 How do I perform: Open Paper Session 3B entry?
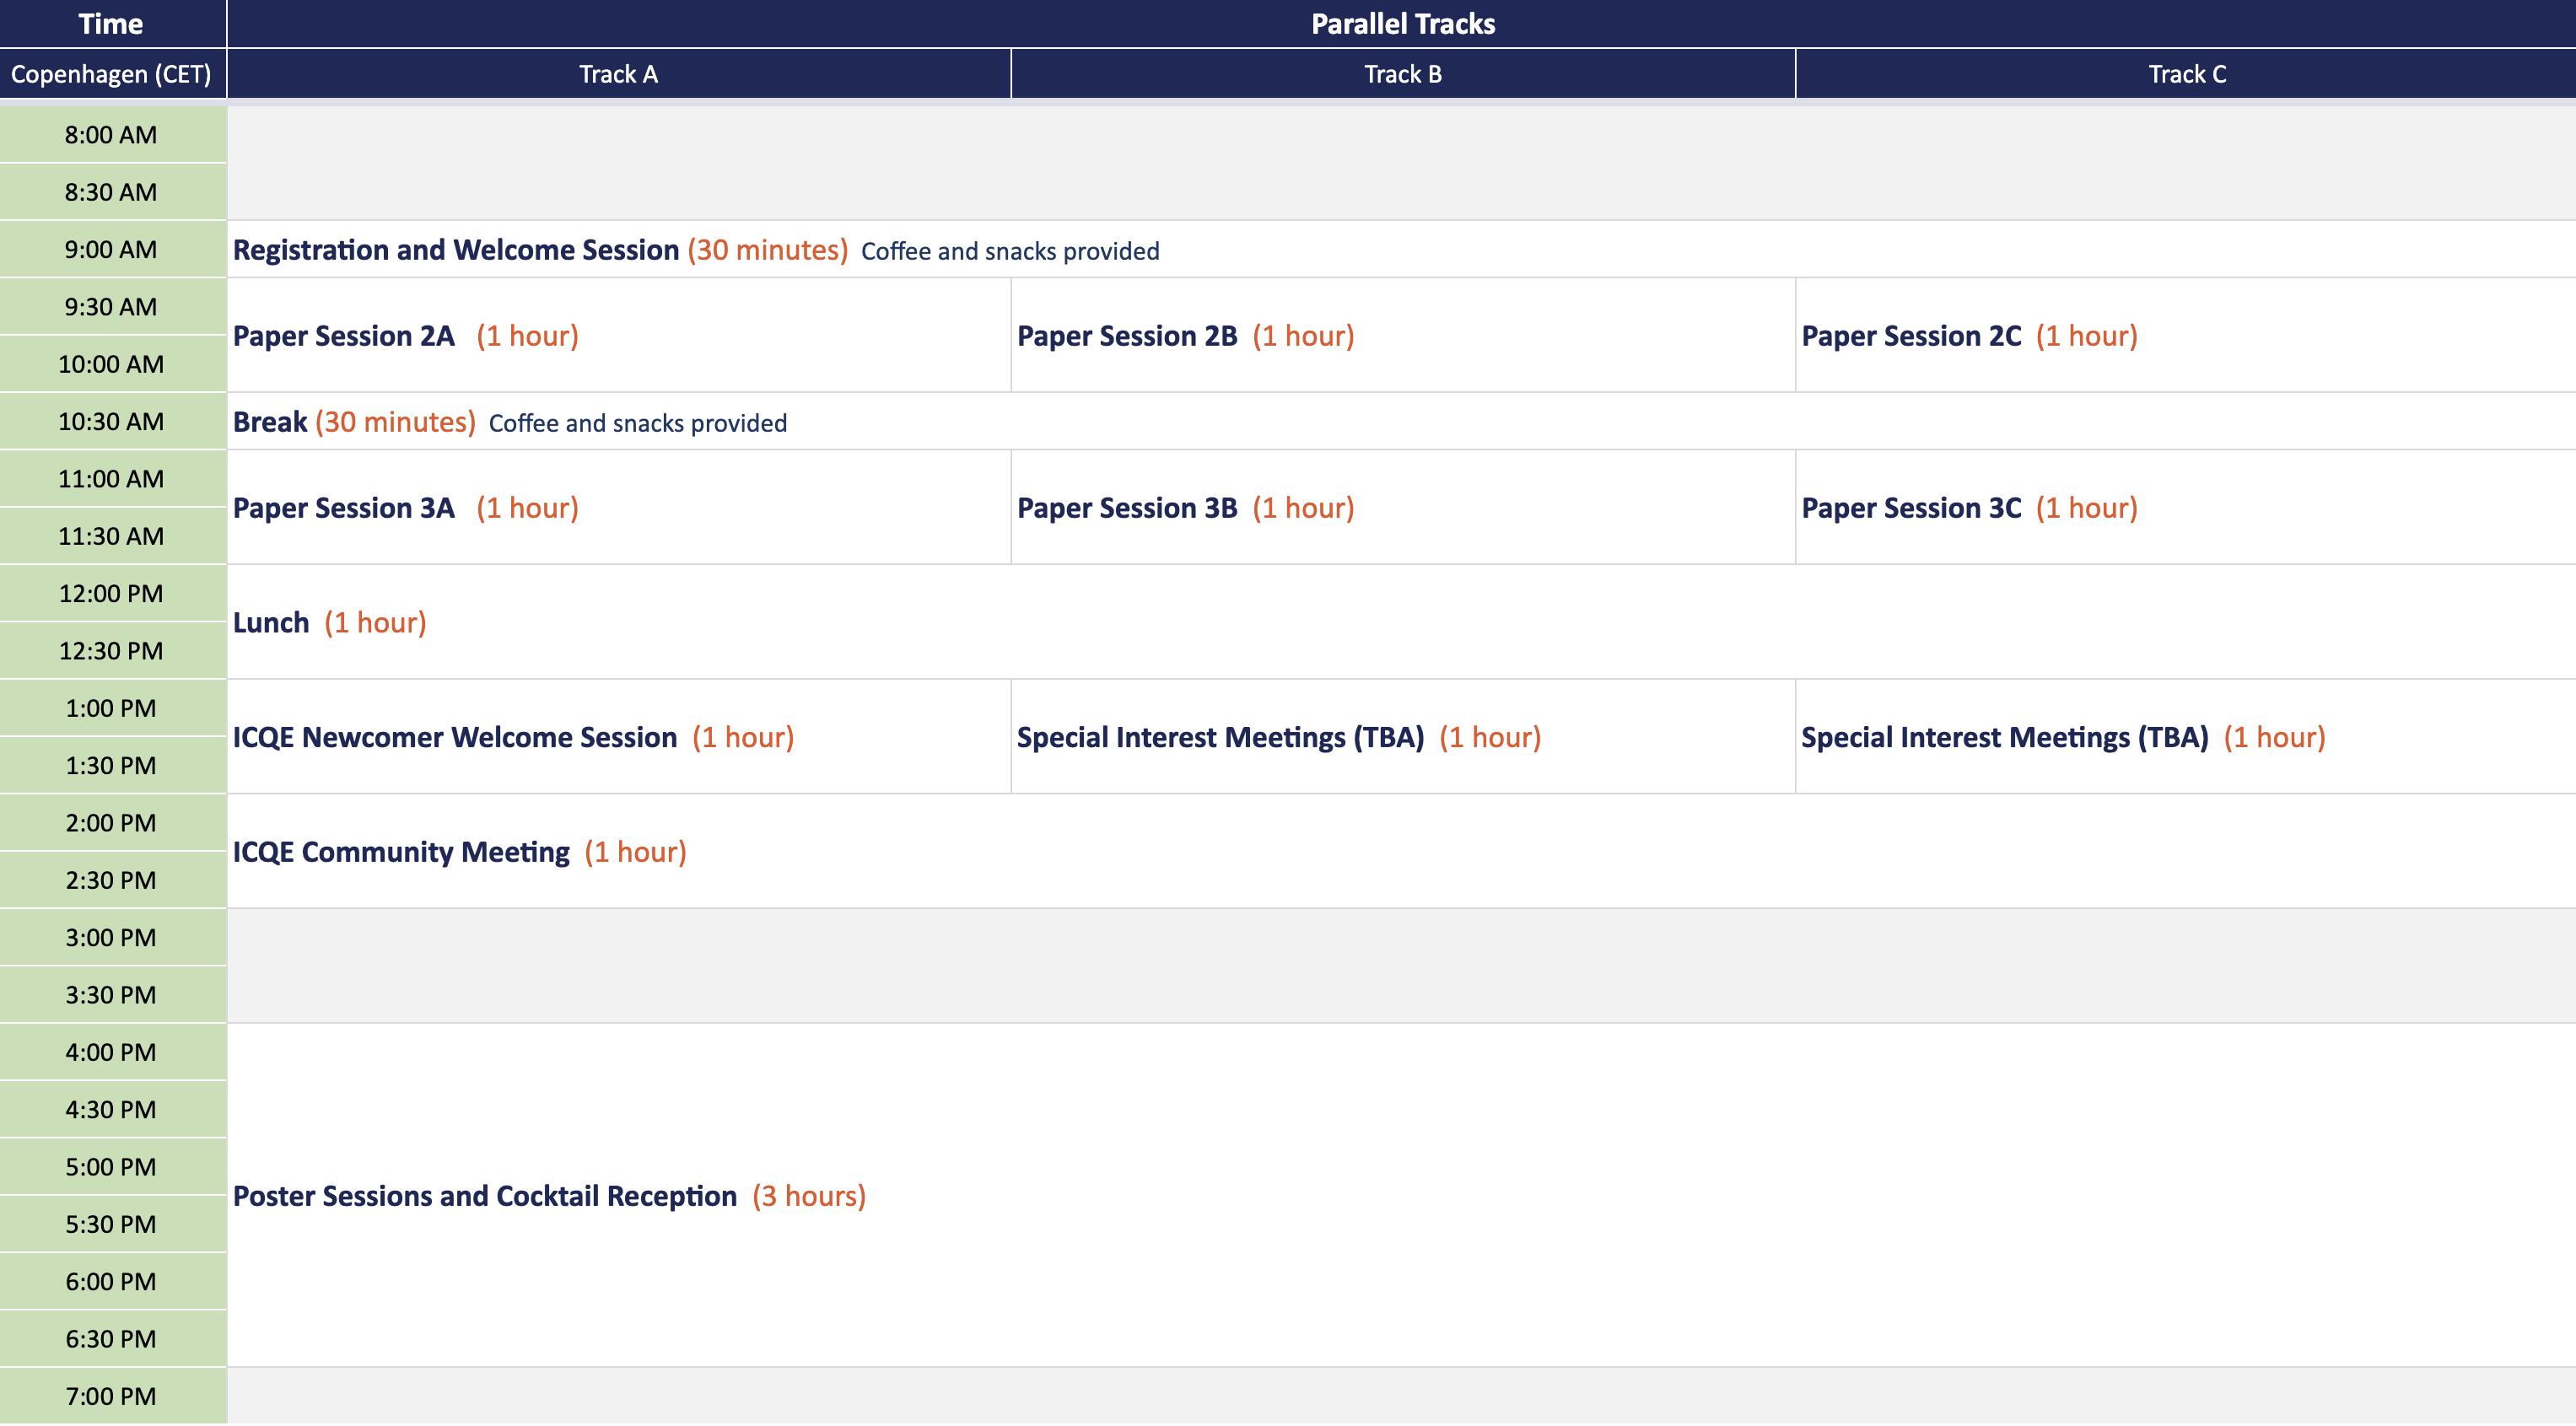click(x=1403, y=507)
